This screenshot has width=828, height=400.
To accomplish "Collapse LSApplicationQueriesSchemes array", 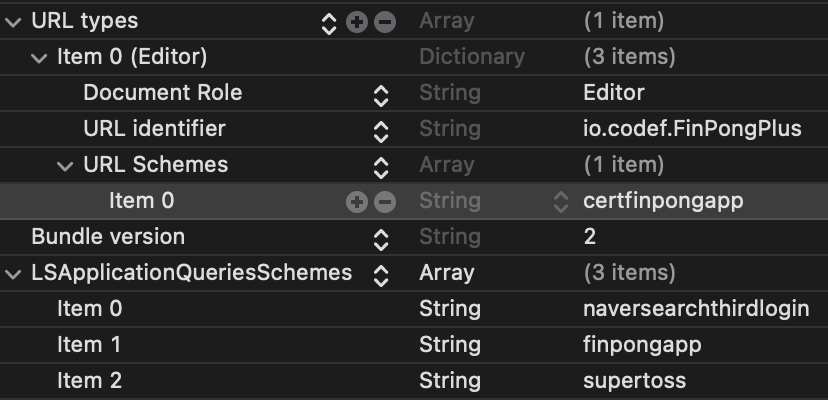I will (13, 274).
